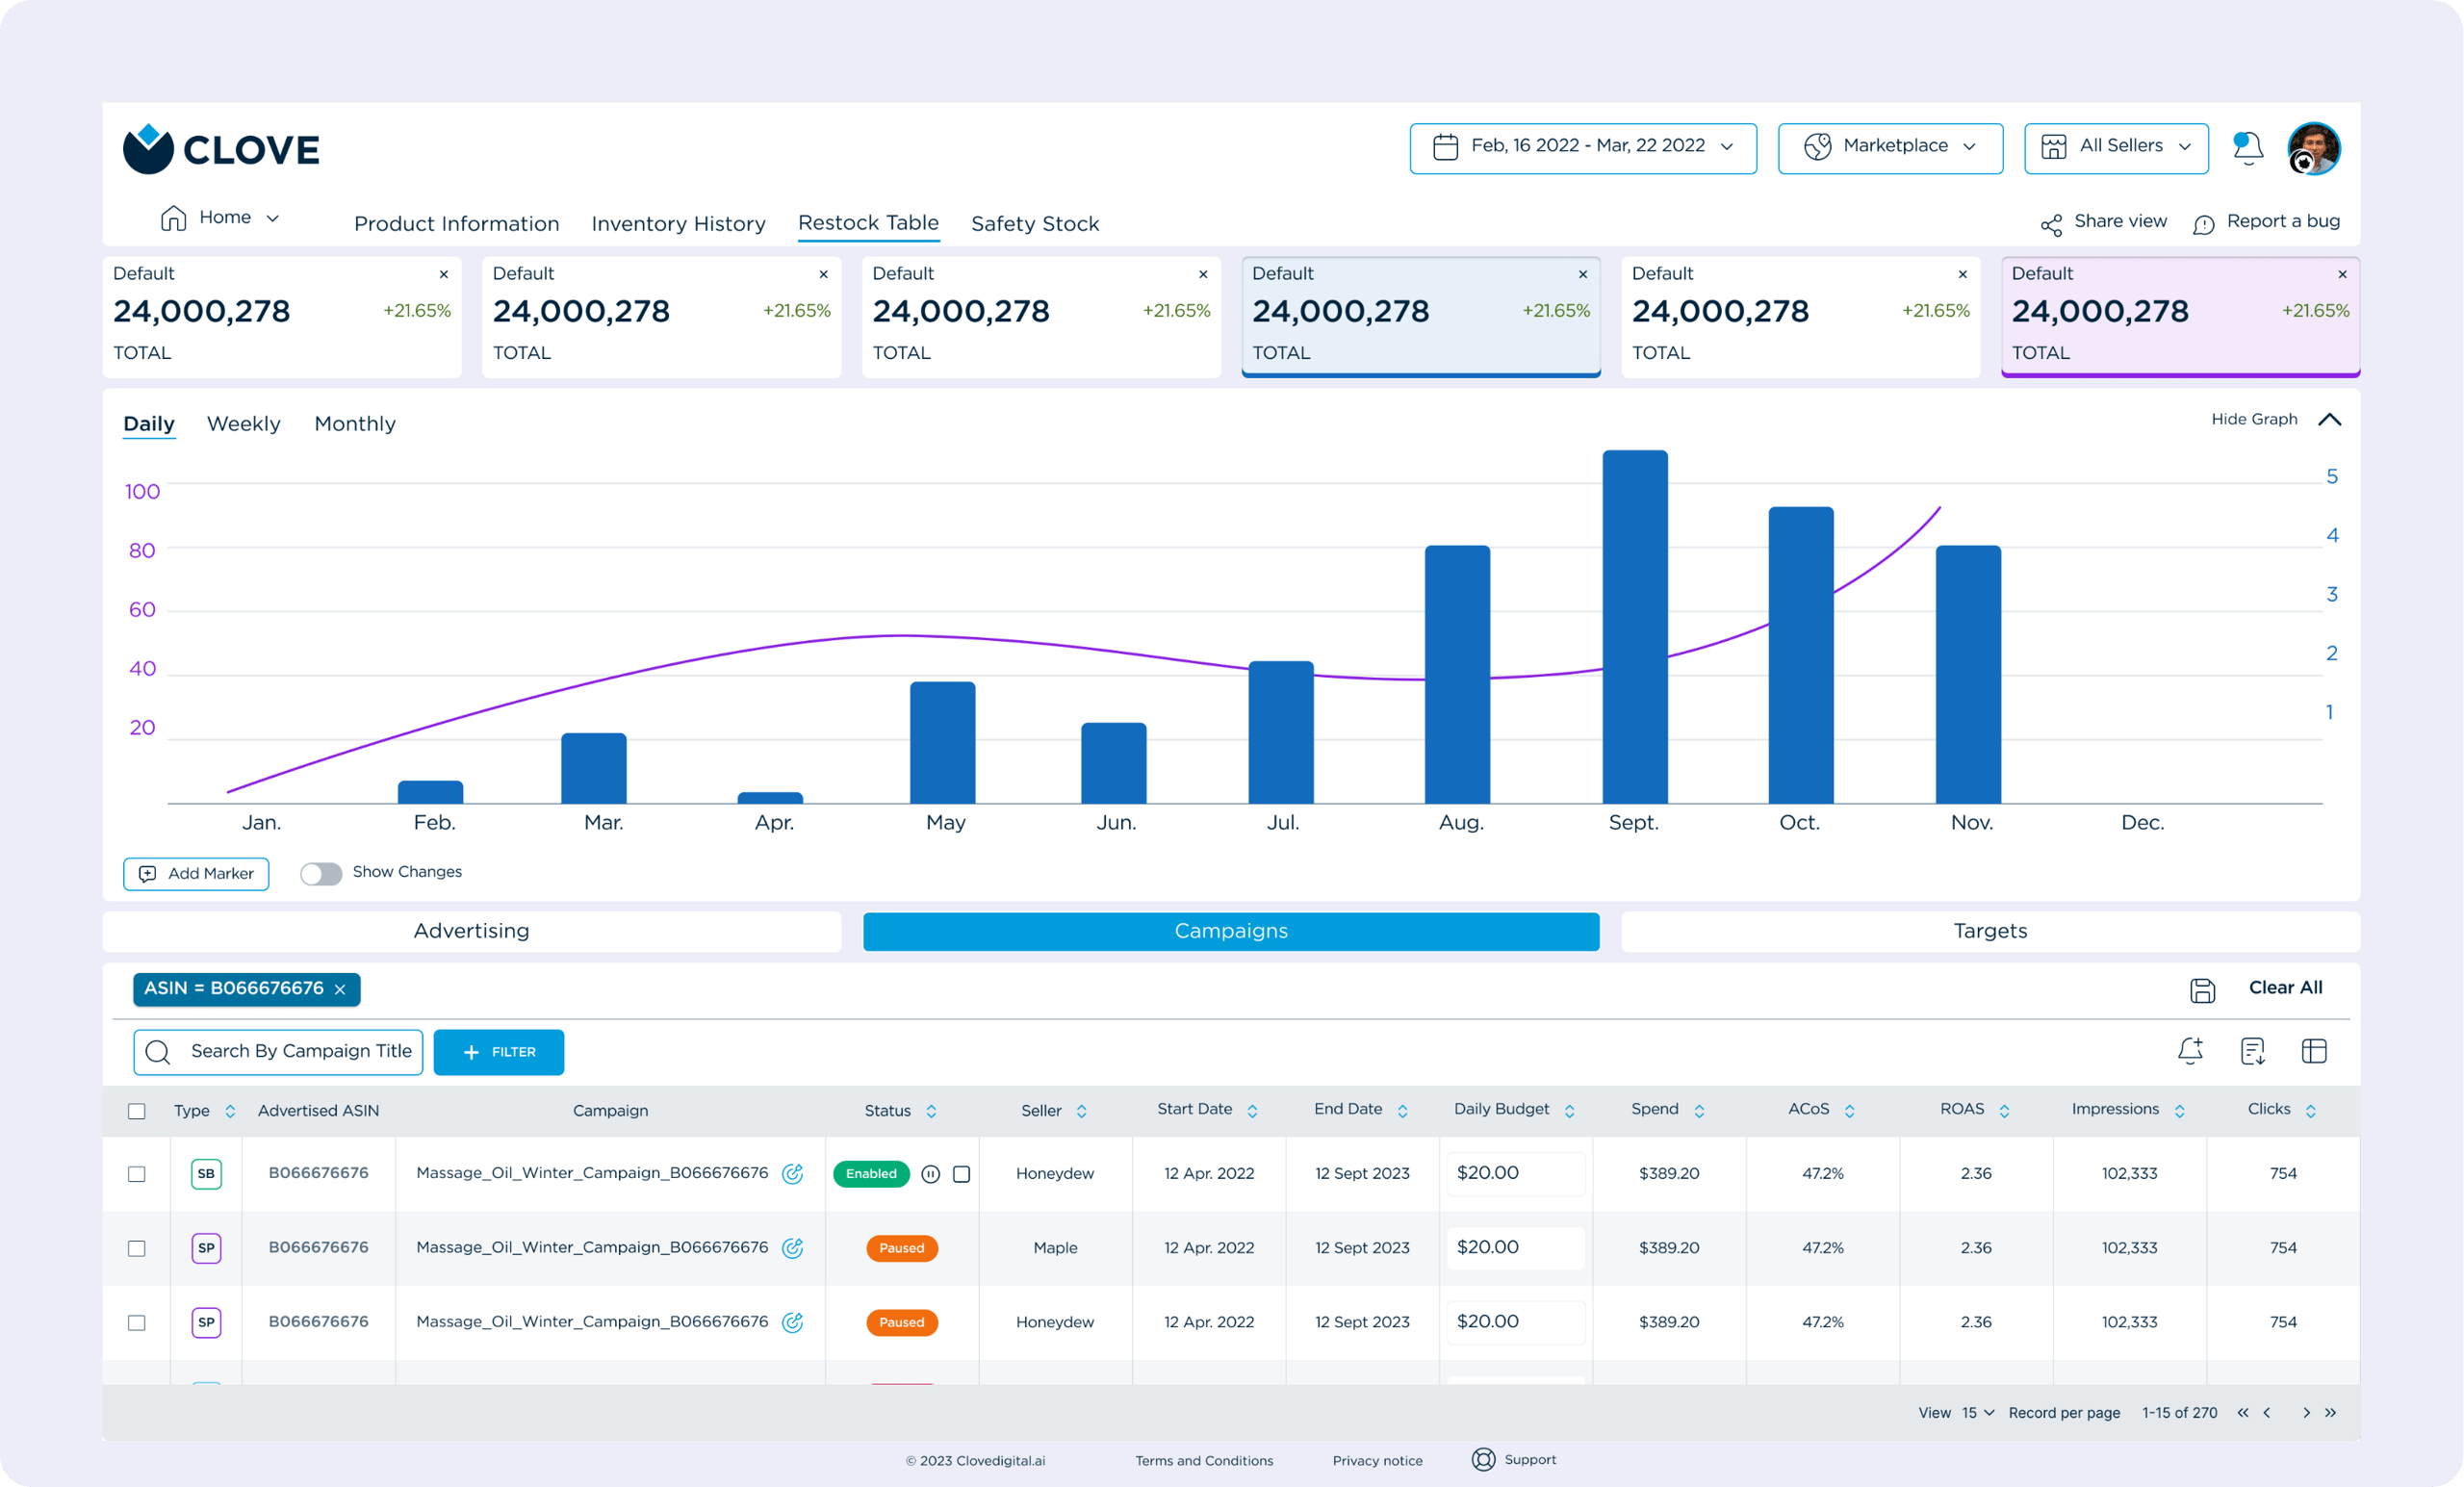
Task: Click the Add Marker button
Action: (196, 874)
